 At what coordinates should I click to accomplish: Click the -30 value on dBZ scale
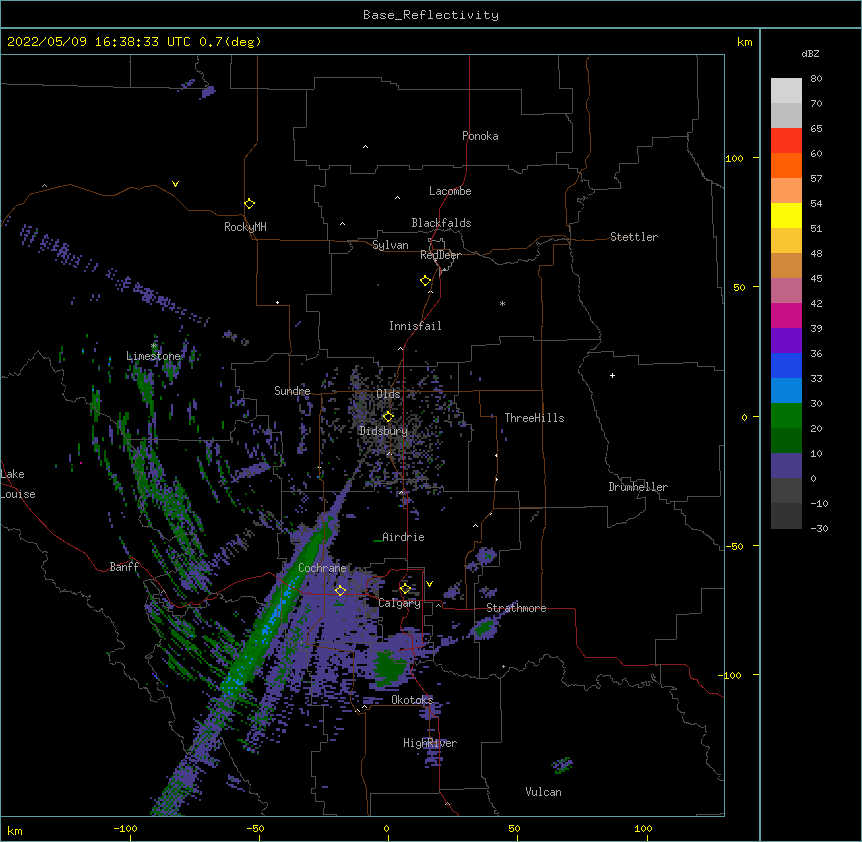tap(819, 528)
